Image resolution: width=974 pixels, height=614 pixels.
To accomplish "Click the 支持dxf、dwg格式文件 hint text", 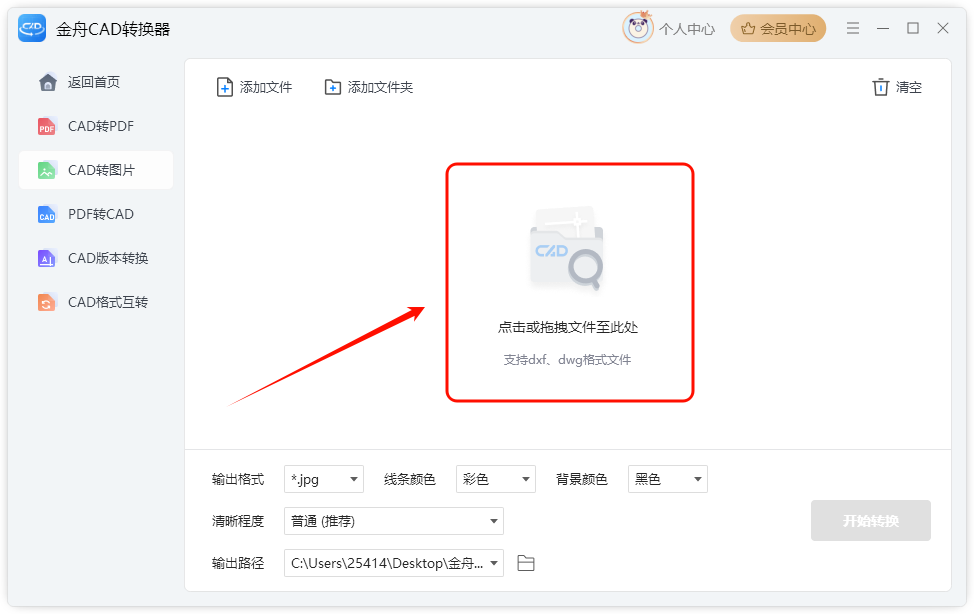I will 567,360.
